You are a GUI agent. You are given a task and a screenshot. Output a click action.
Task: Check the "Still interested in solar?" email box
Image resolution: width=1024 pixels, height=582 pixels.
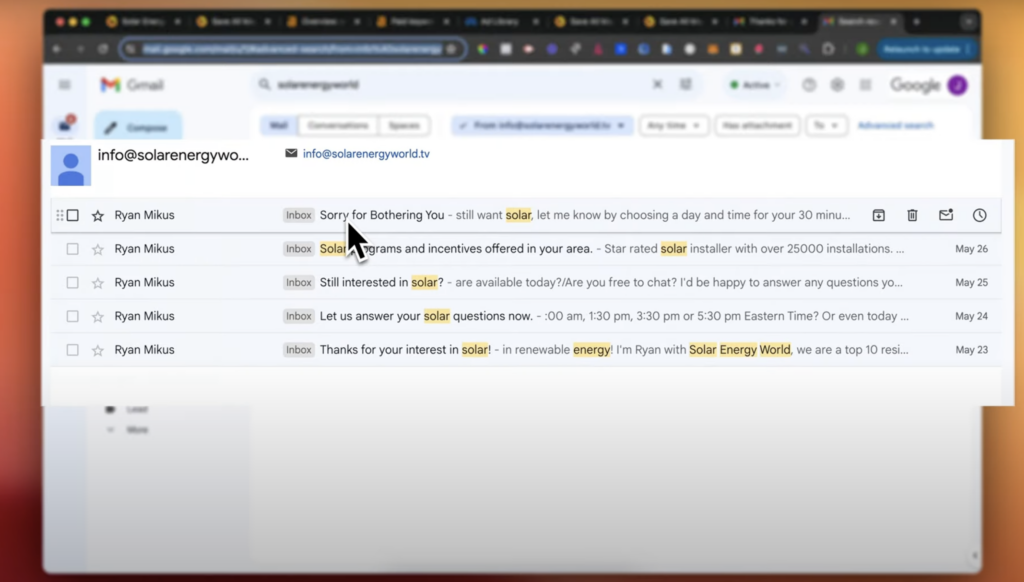pyautogui.click(x=73, y=283)
